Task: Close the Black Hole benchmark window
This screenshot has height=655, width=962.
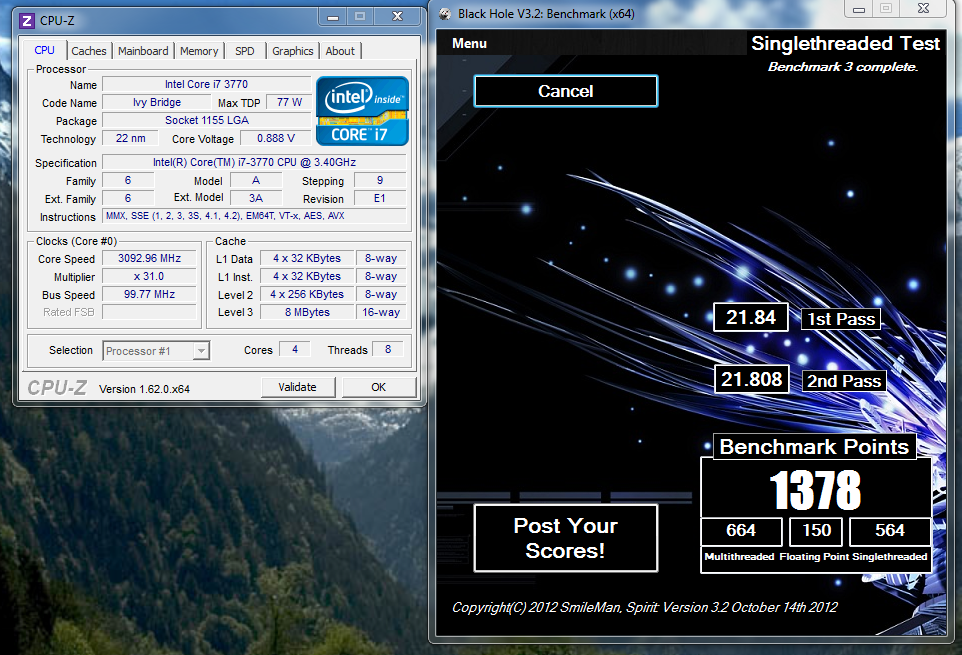Action: [923, 9]
